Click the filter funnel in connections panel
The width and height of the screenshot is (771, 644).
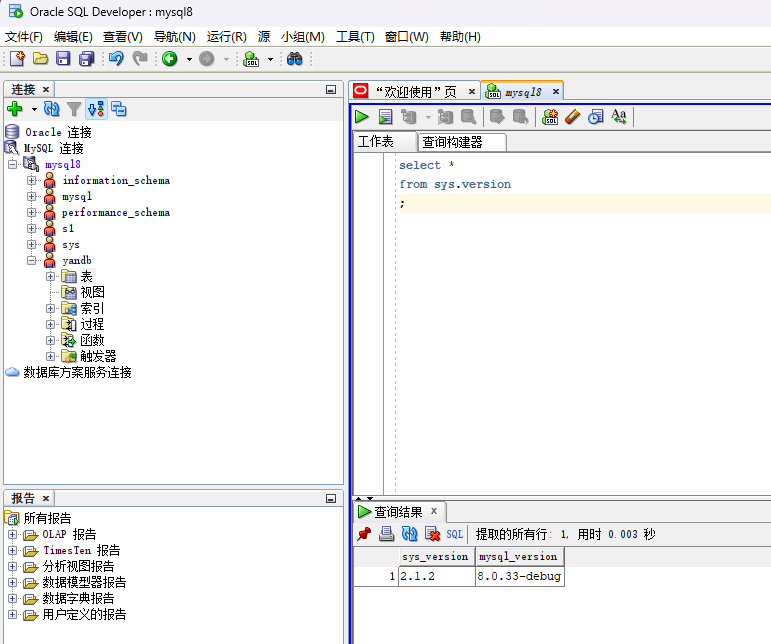coord(74,109)
